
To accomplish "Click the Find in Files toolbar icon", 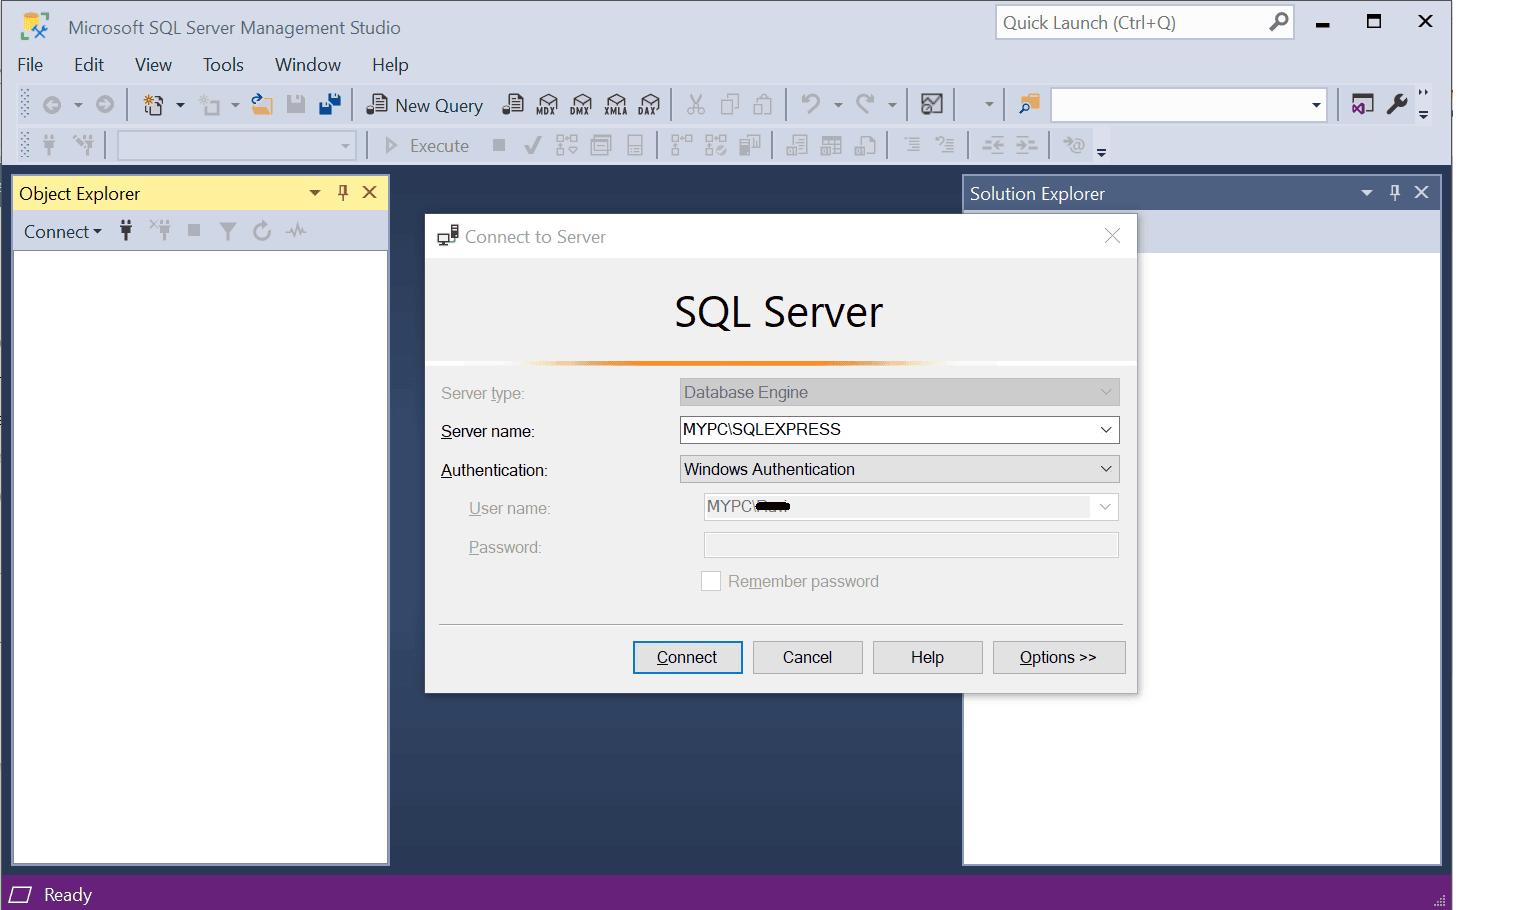I will 1028,104.
